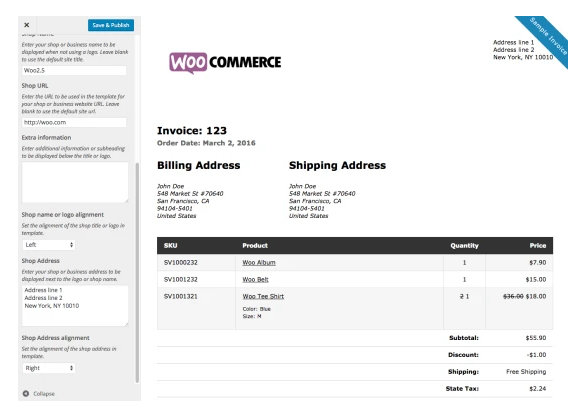Screen dimensions: 577x407
Task: Click the Quantity column header
Action: point(464,245)
